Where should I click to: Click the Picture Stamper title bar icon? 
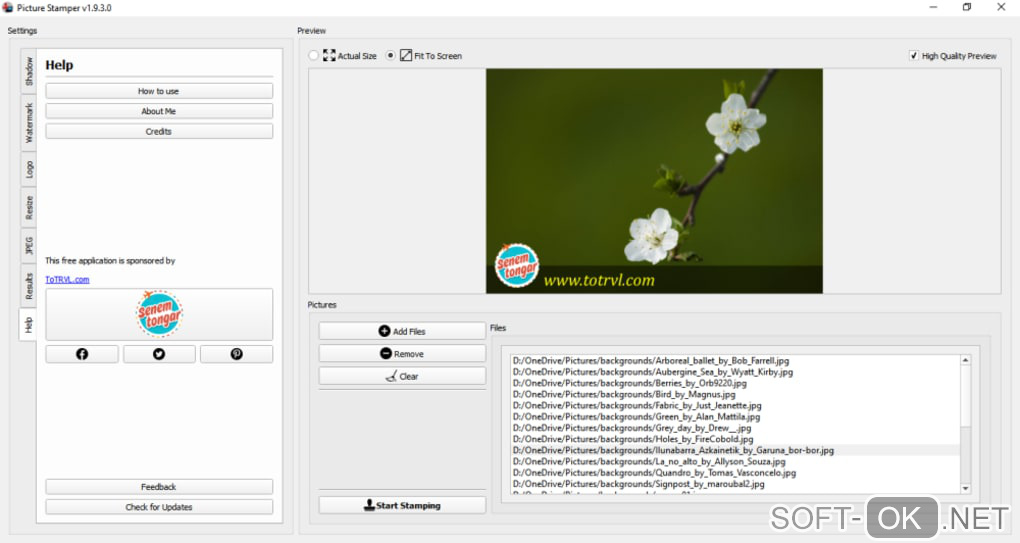point(8,8)
